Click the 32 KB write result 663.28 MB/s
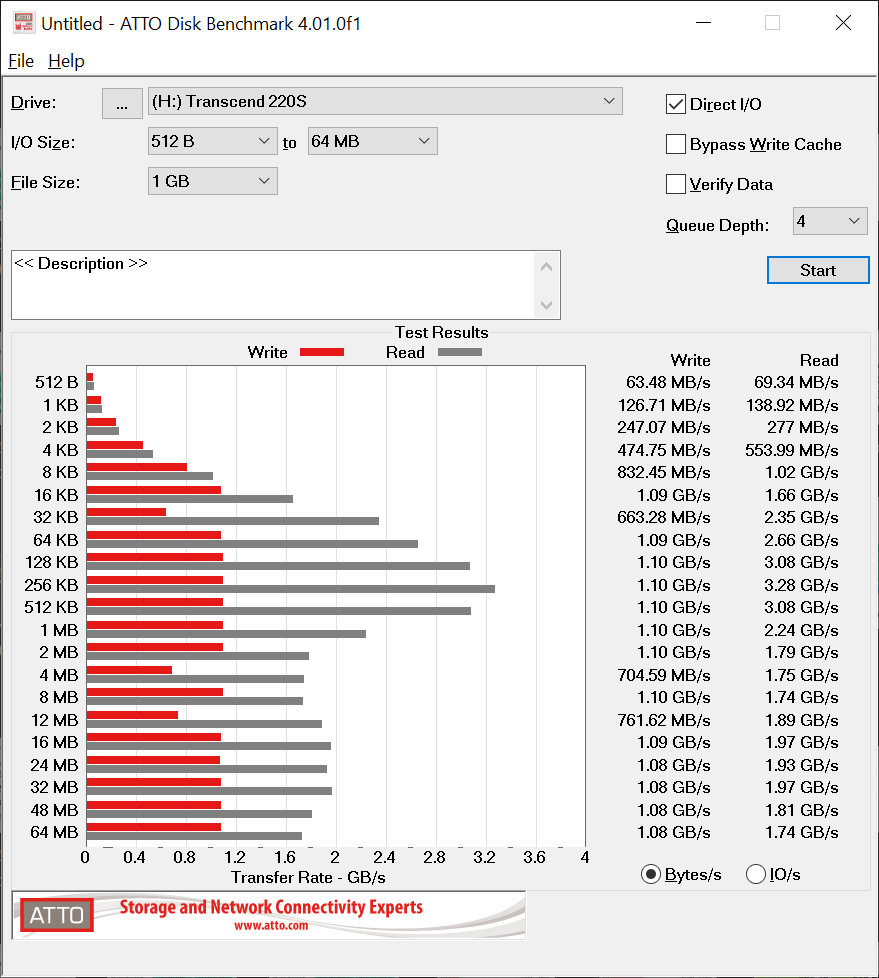 (664, 517)
